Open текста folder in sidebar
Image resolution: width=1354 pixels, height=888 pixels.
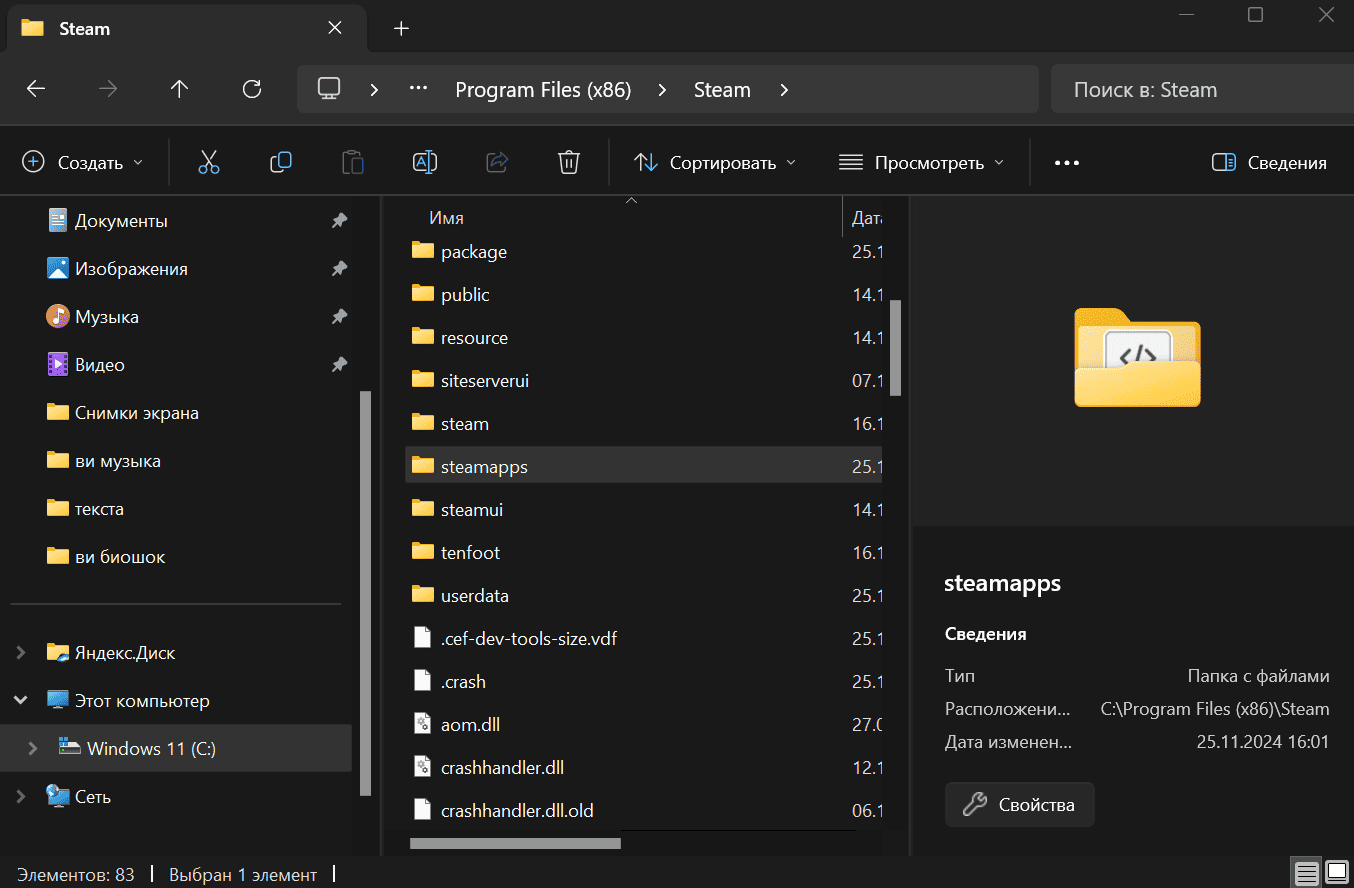click(99, 508)
